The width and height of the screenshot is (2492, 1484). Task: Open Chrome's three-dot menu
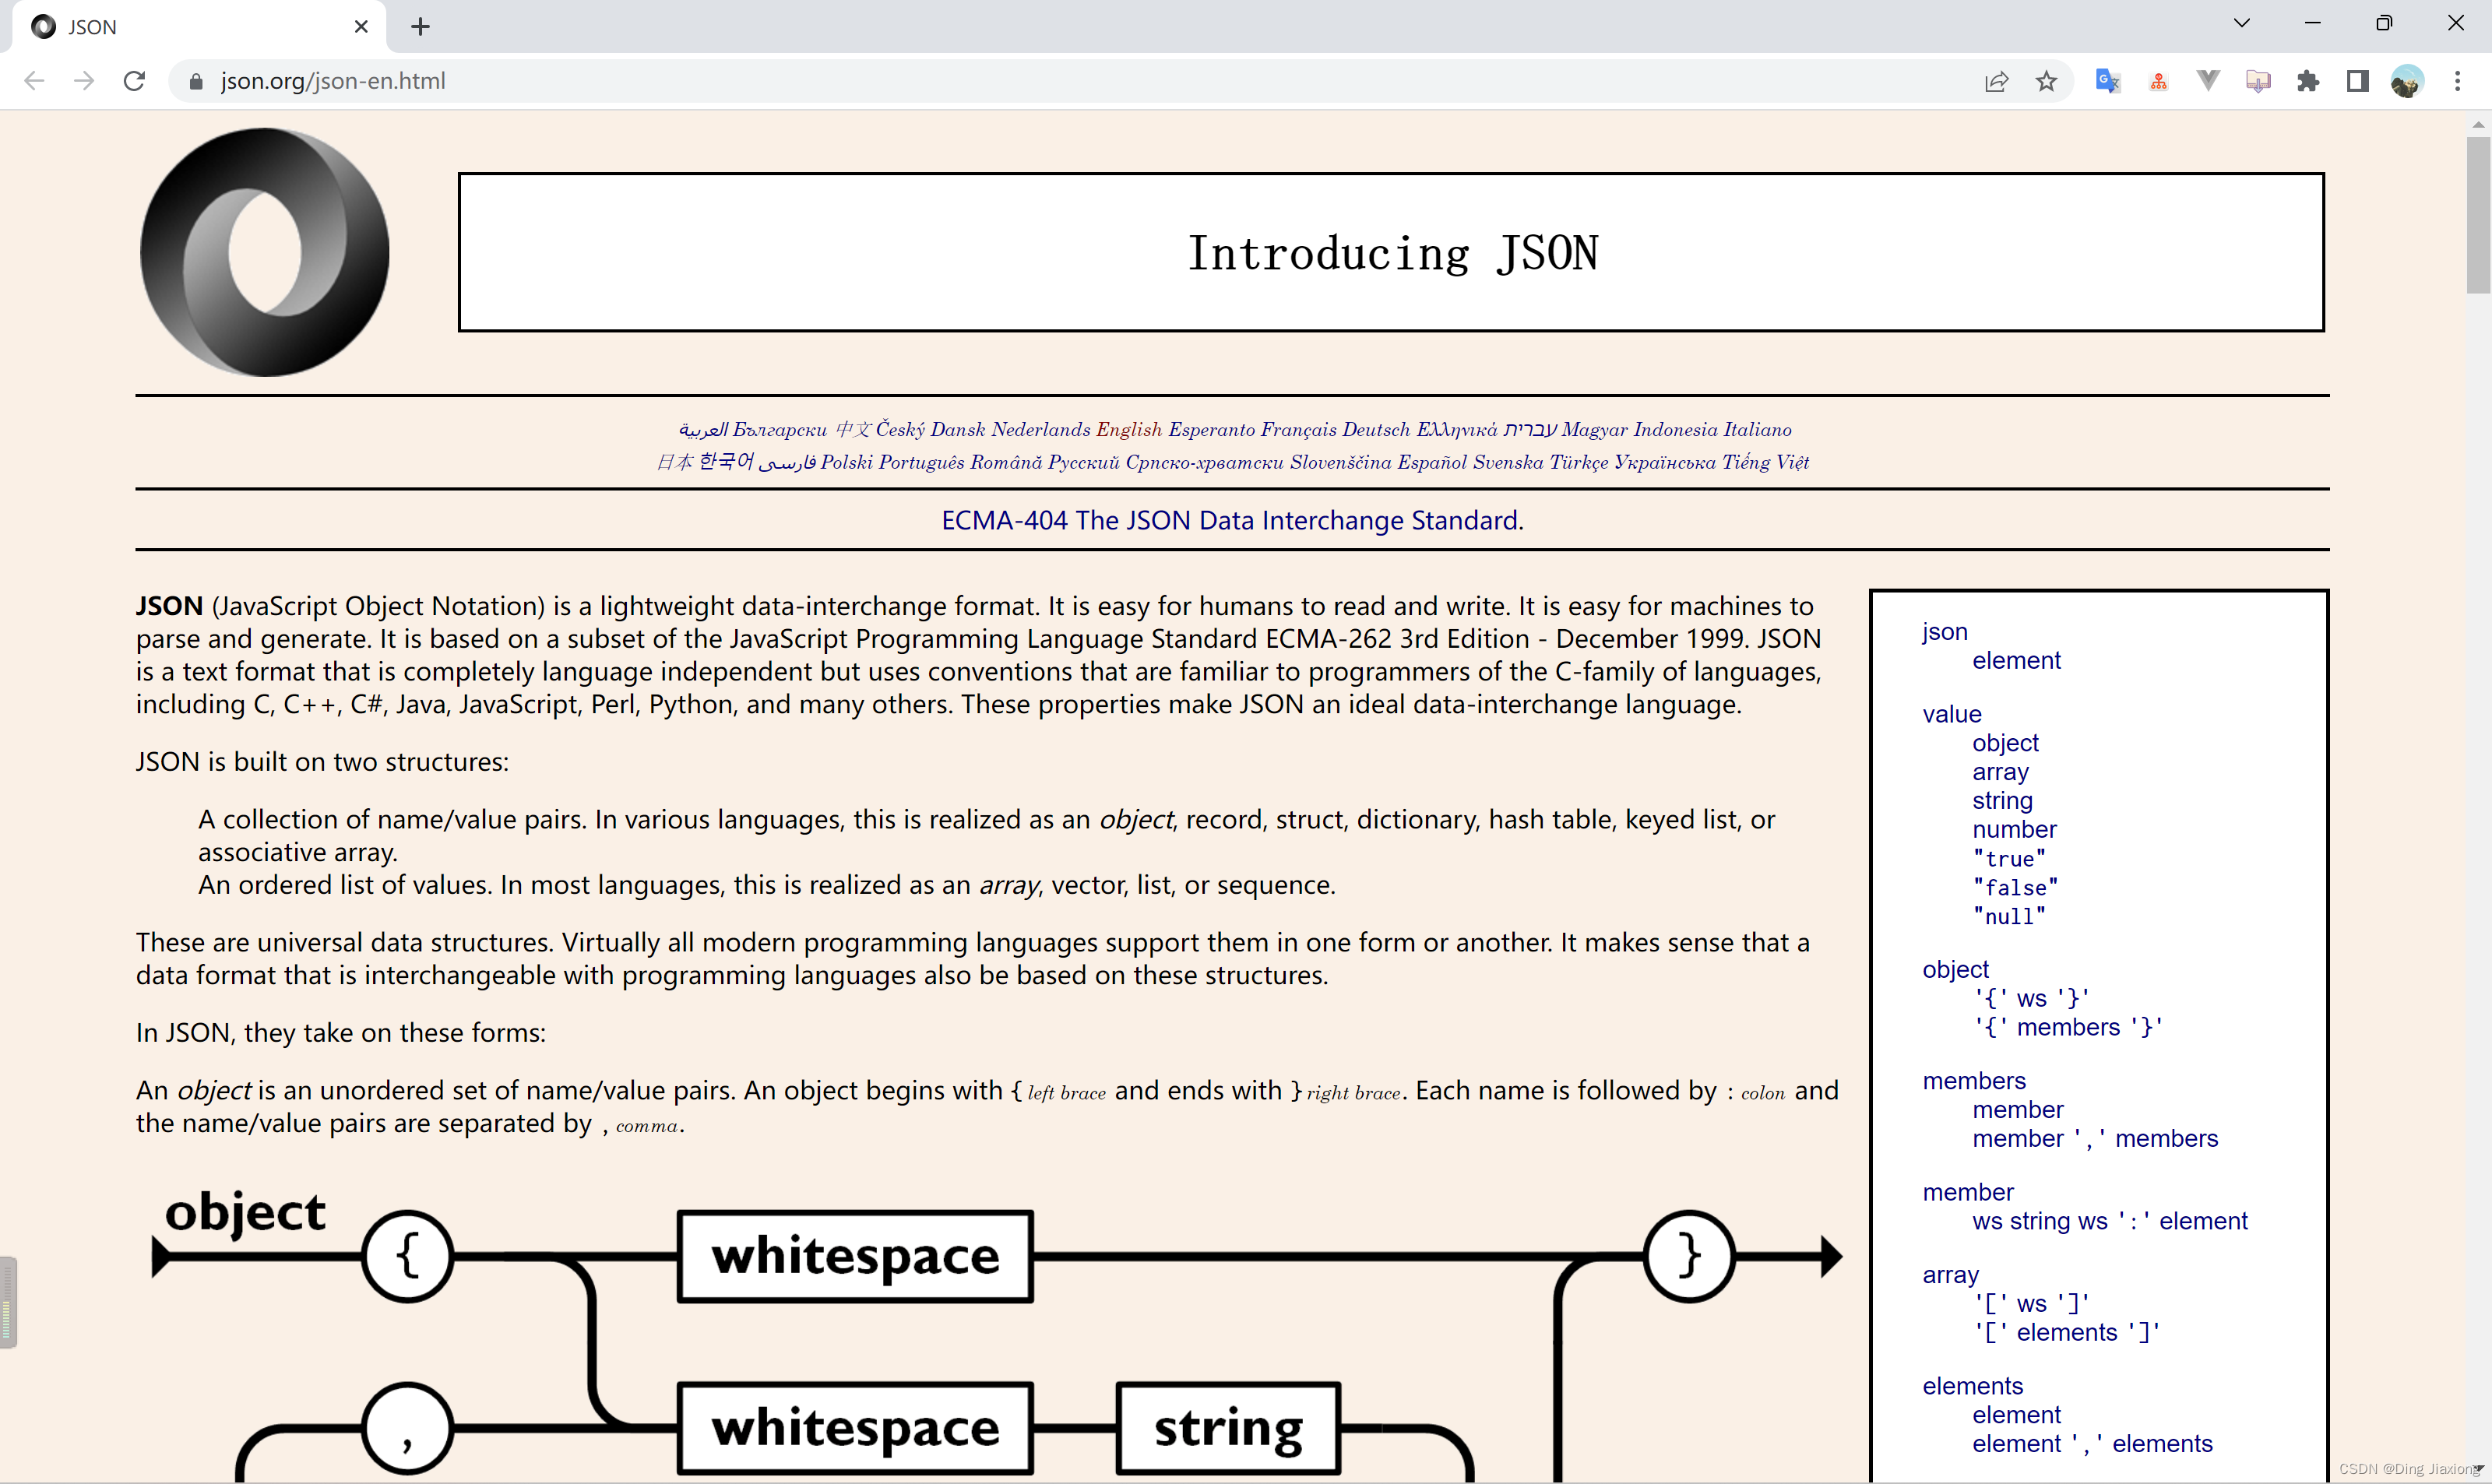click(2457, 81)
